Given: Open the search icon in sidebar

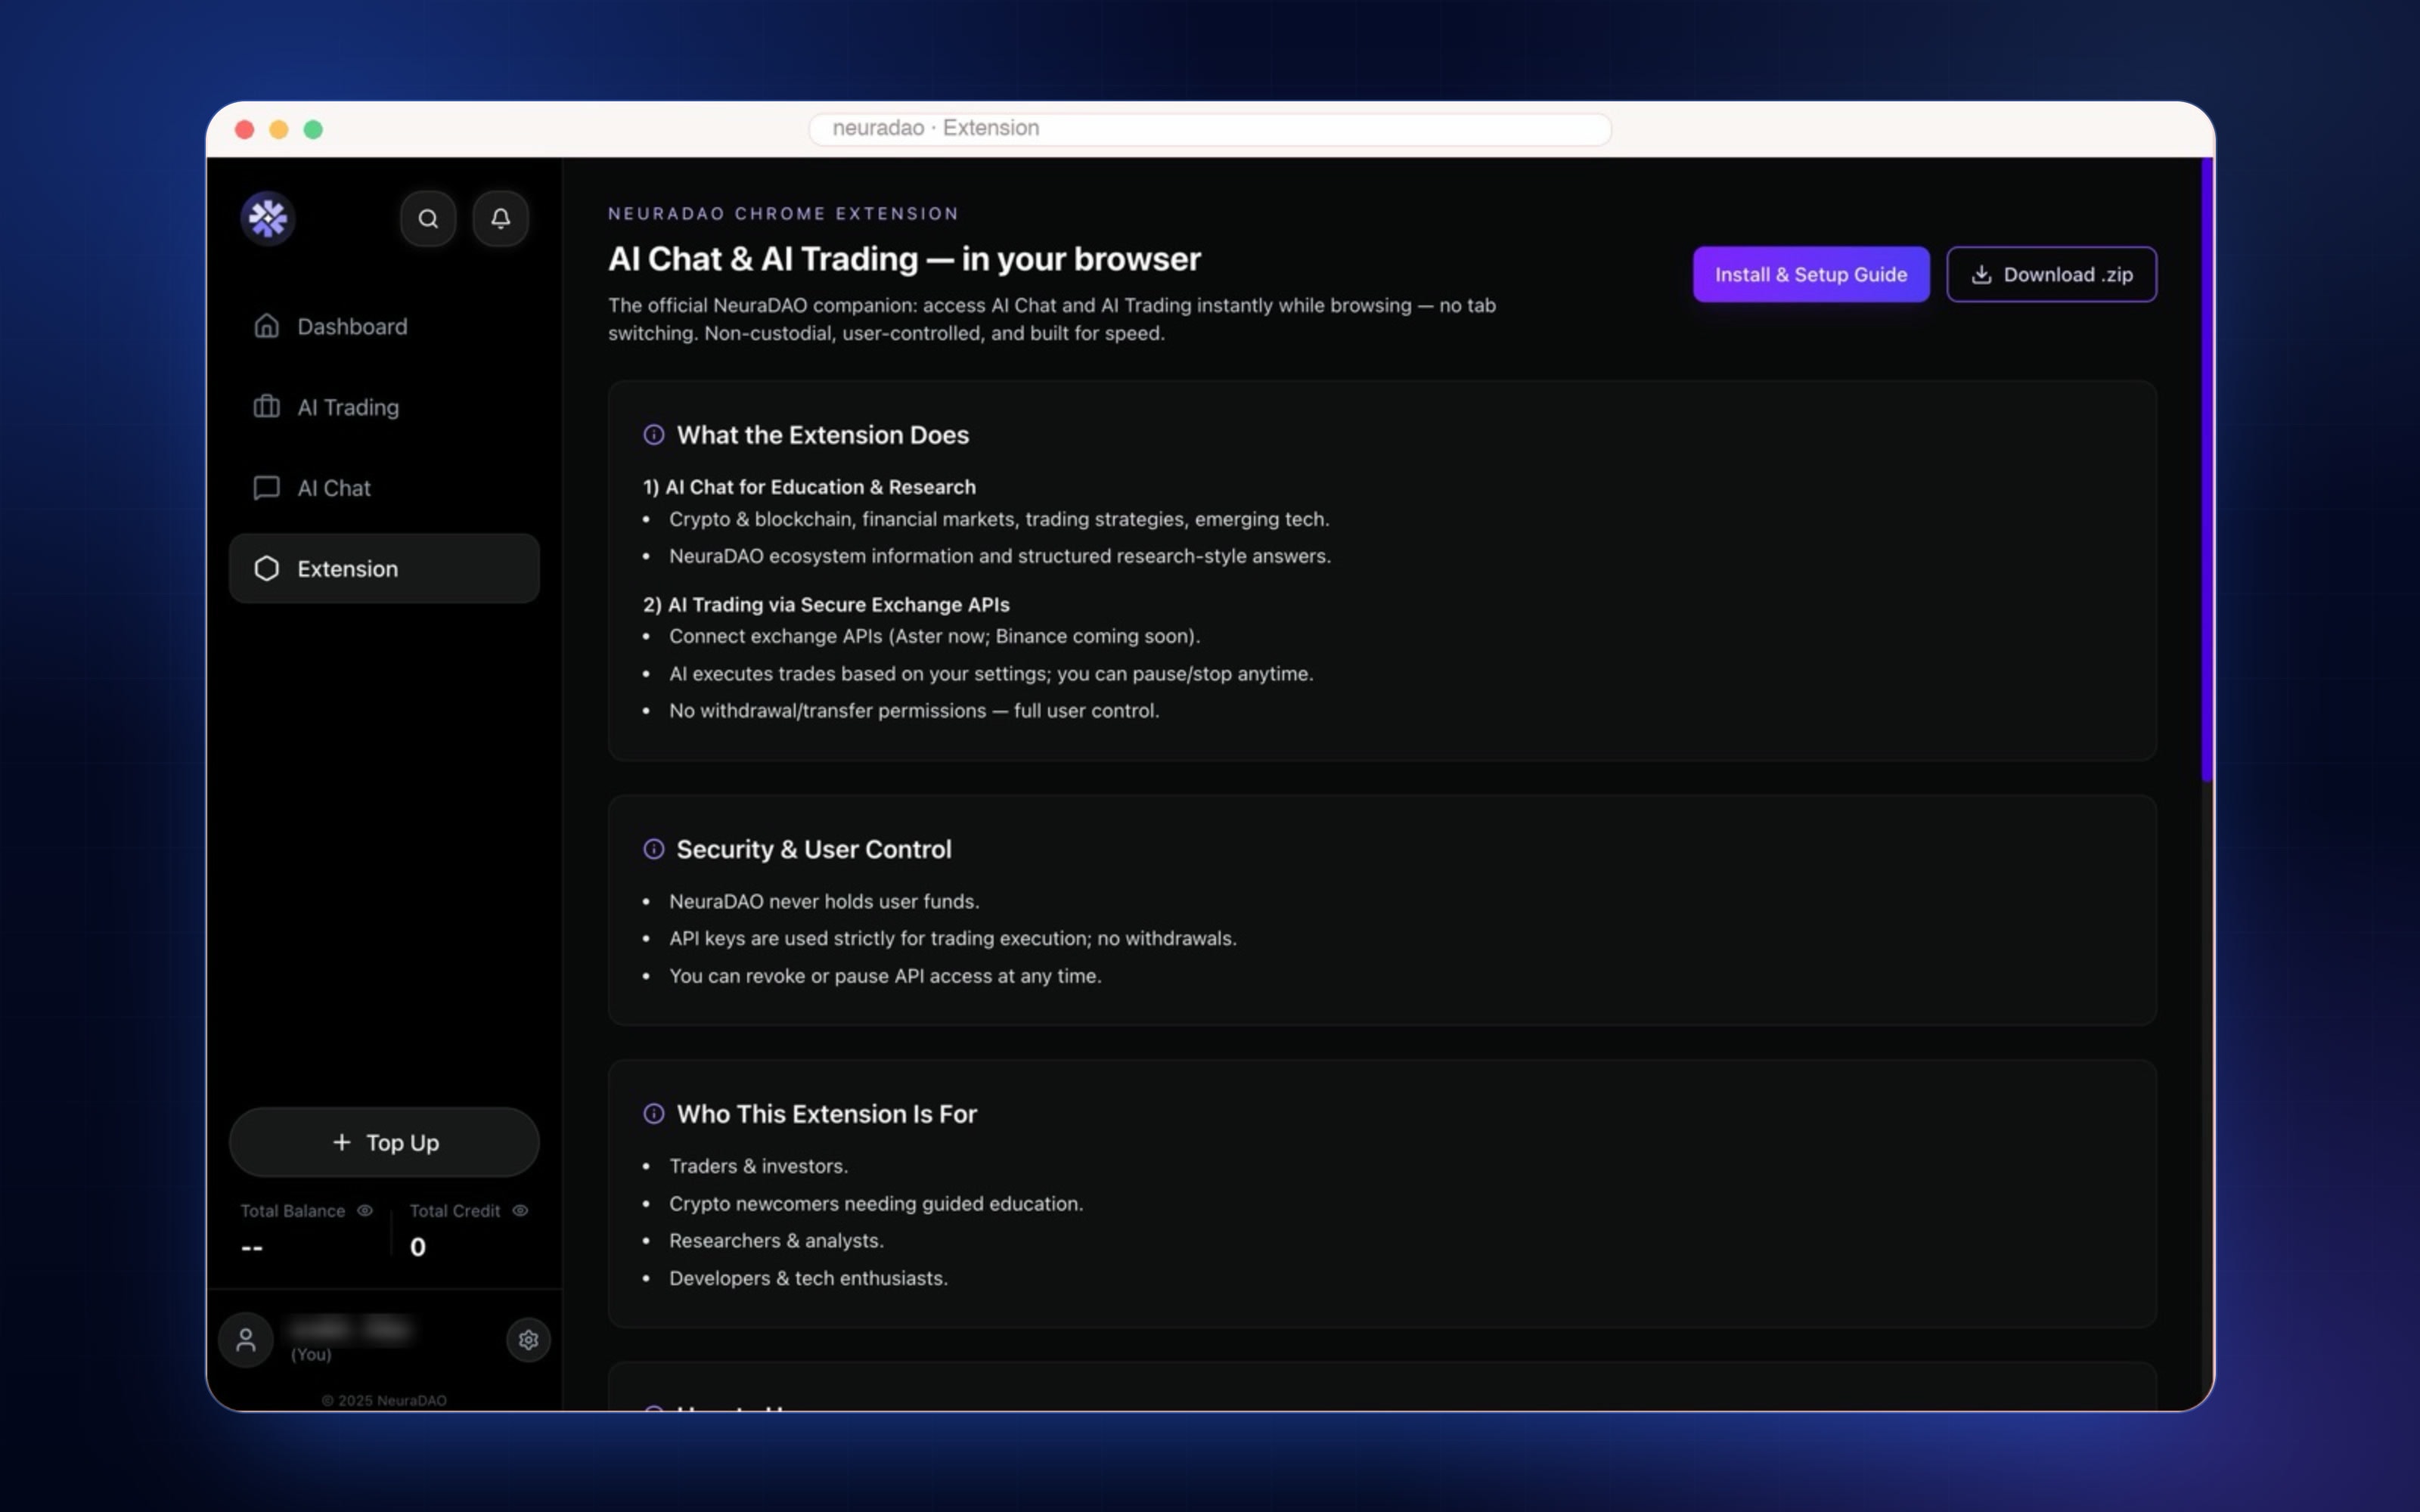Looking at the screenshot, I should (428, 218).
